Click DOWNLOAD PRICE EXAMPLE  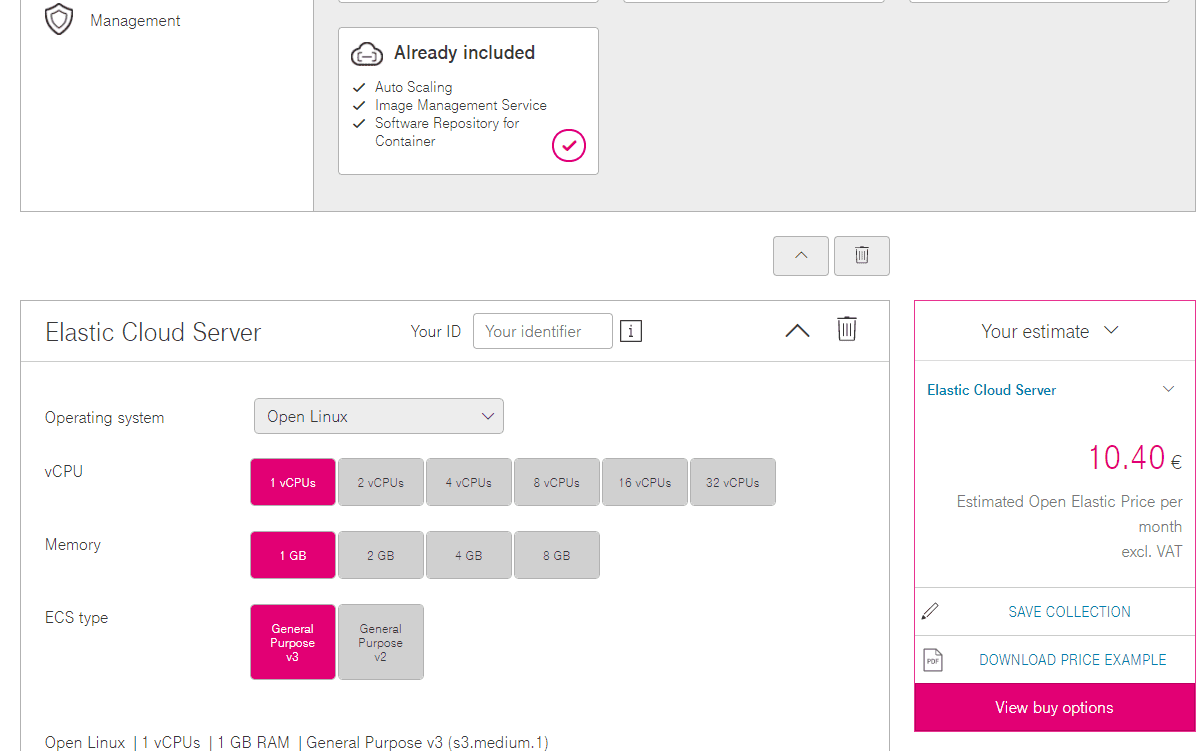(1072, 660)
